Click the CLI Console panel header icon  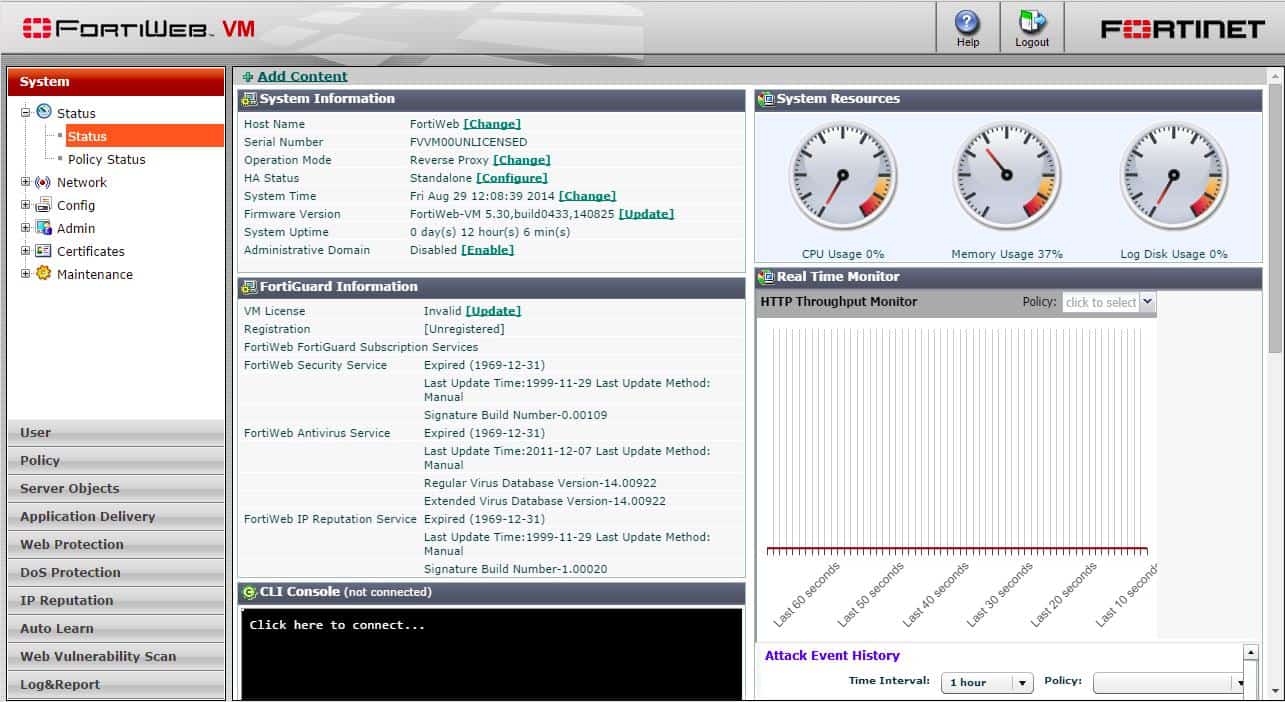click(249, 592)
